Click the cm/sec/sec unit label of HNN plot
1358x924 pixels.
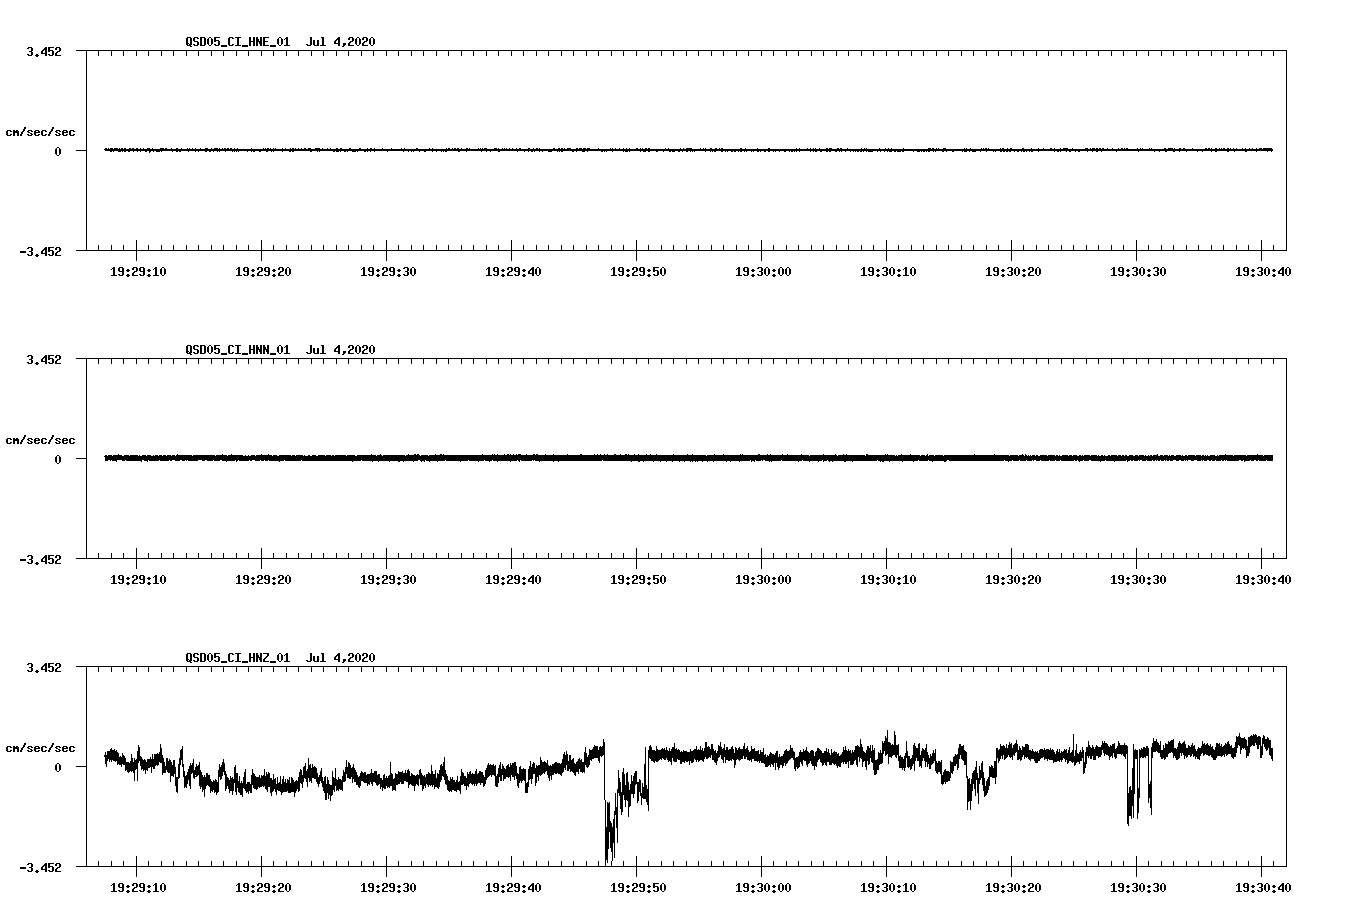coord(40,440)
